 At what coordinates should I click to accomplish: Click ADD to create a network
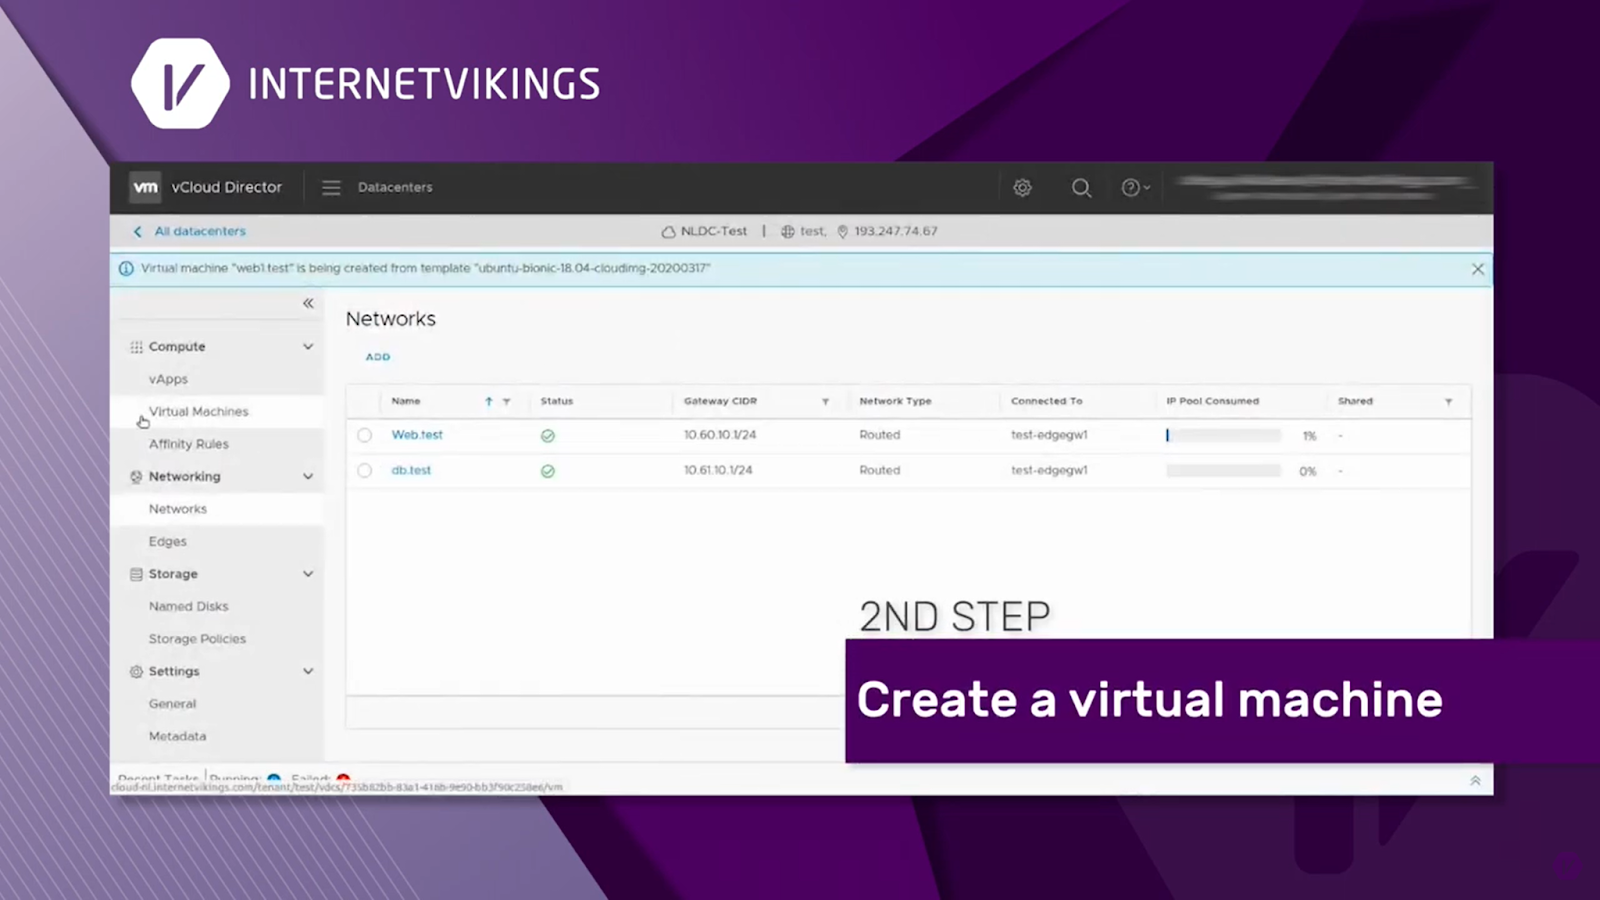click(x=378, y=357)
